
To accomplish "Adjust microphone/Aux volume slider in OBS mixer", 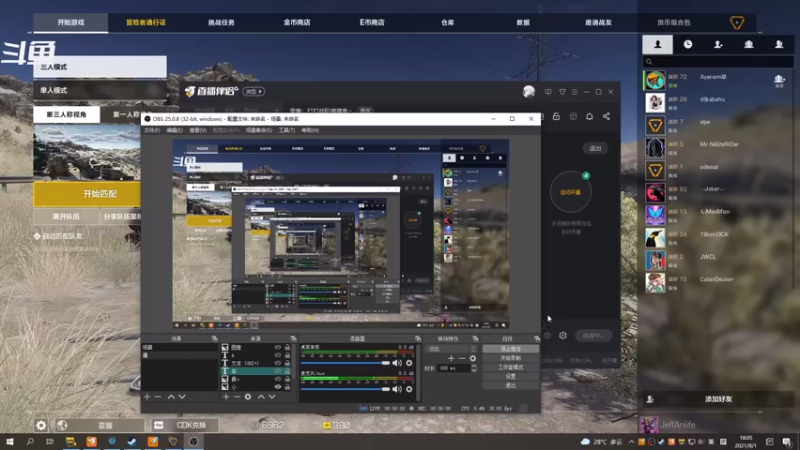I will (345, 389).
